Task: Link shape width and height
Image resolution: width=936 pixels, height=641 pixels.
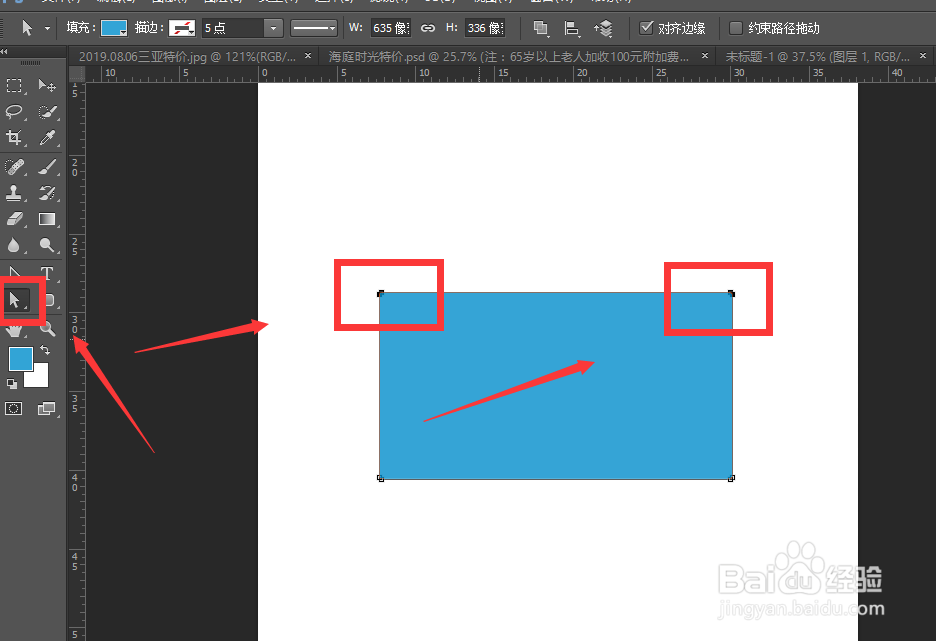Action: pos(428,28)
